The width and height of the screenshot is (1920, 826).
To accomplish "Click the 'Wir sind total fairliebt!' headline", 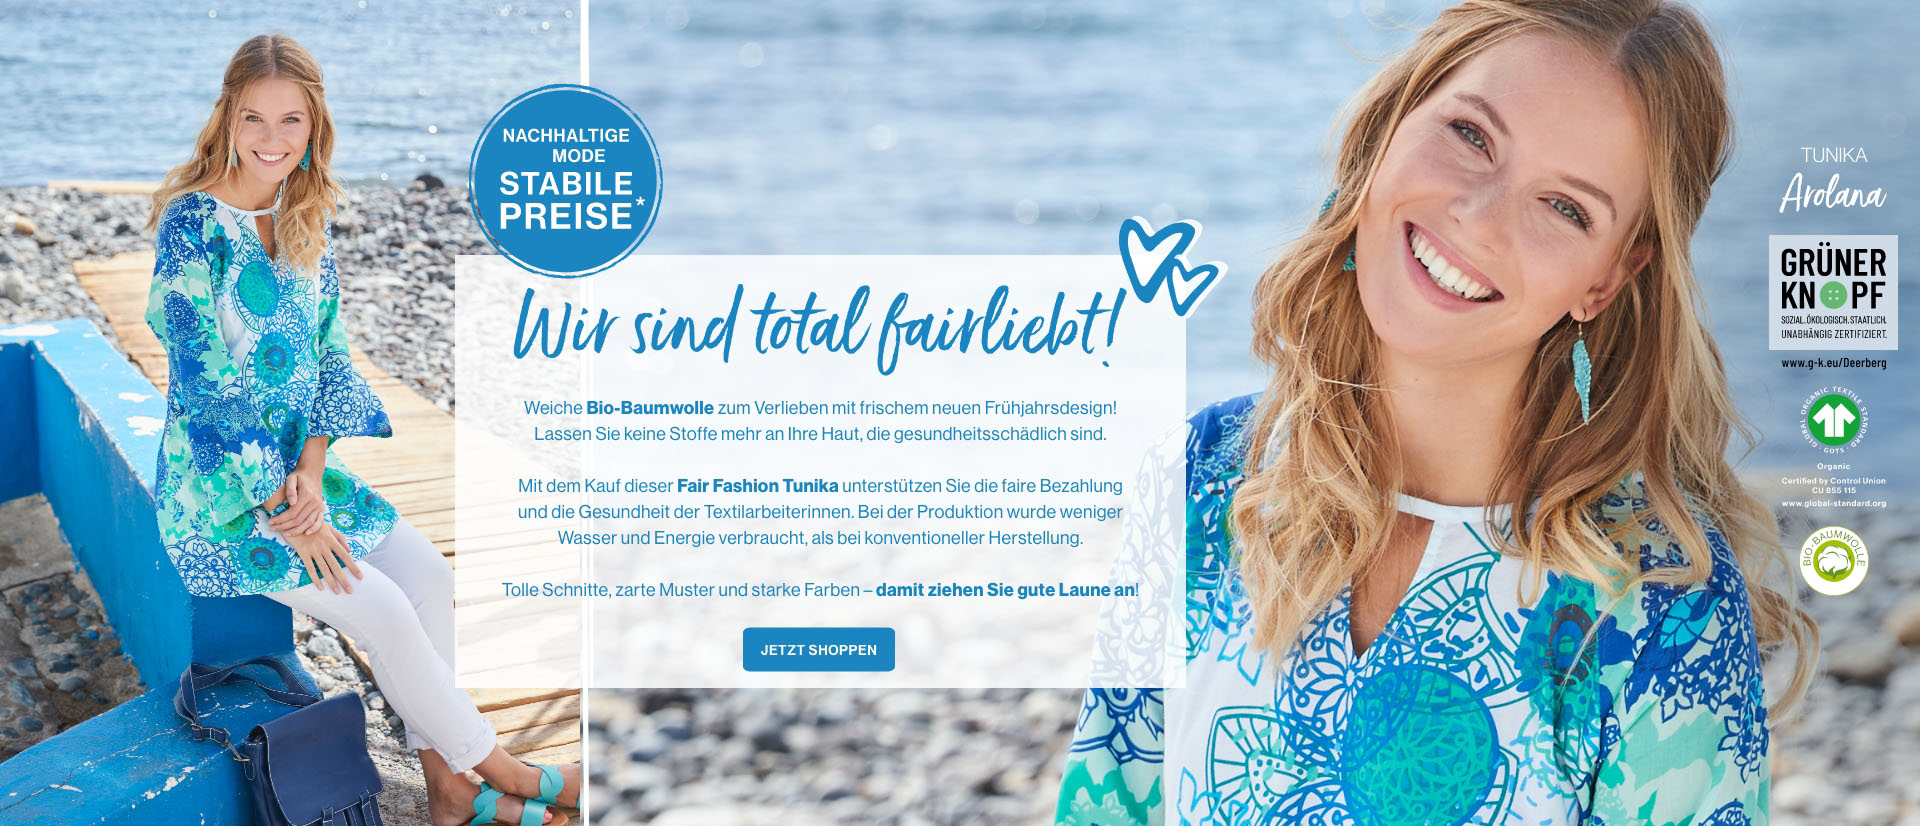I will (816, 326).
